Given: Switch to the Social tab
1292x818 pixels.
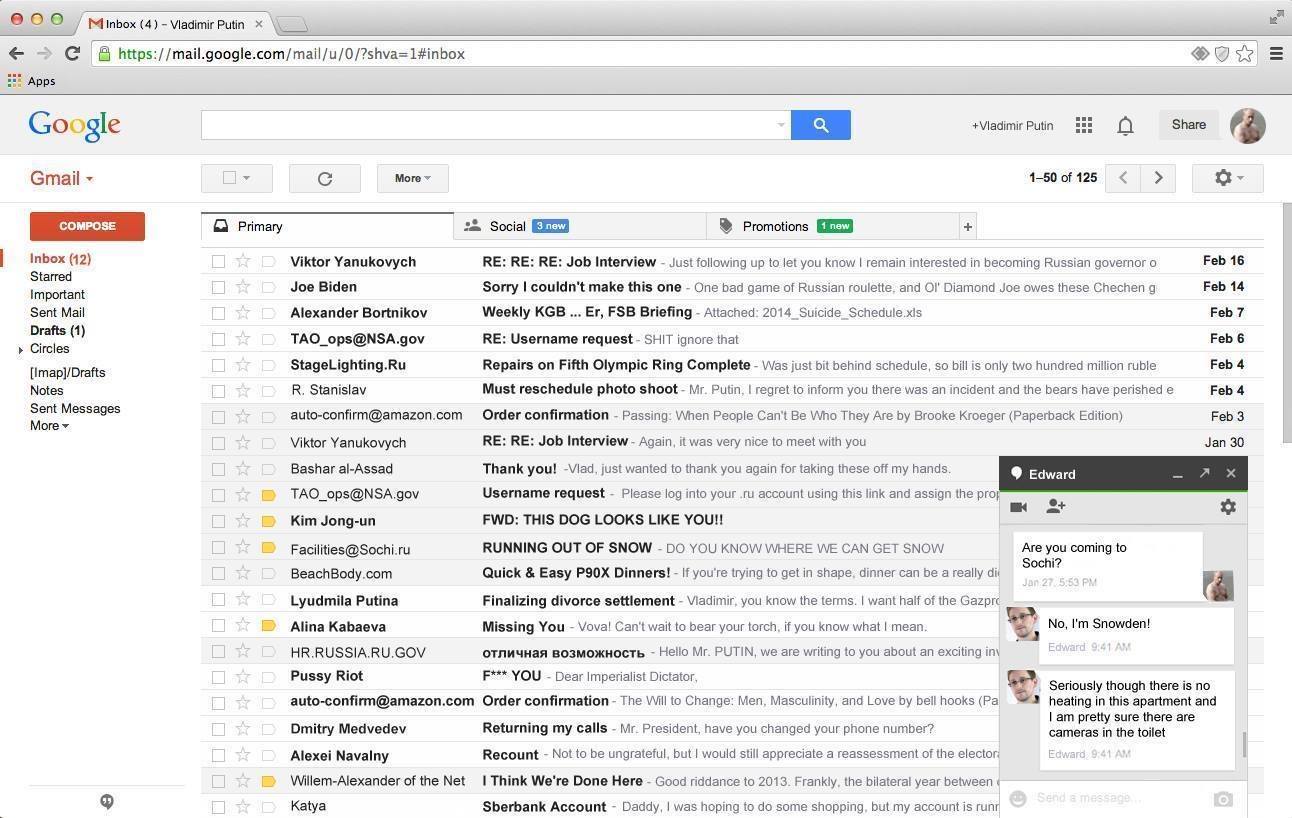Looking at the screenshot, I should 507,226.
